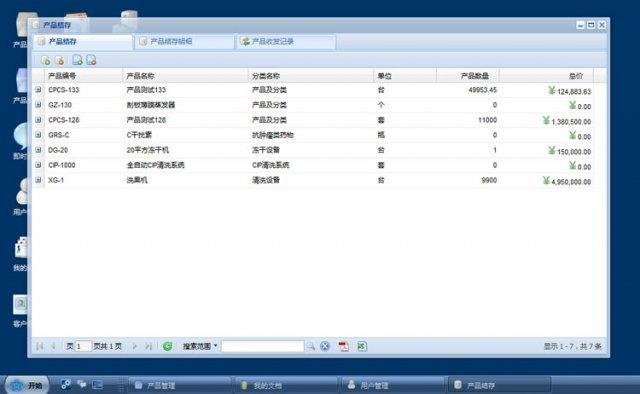Go to the first page
Image resolution: width=640 pixels, height=394 pixels.
tap(40, 346)
